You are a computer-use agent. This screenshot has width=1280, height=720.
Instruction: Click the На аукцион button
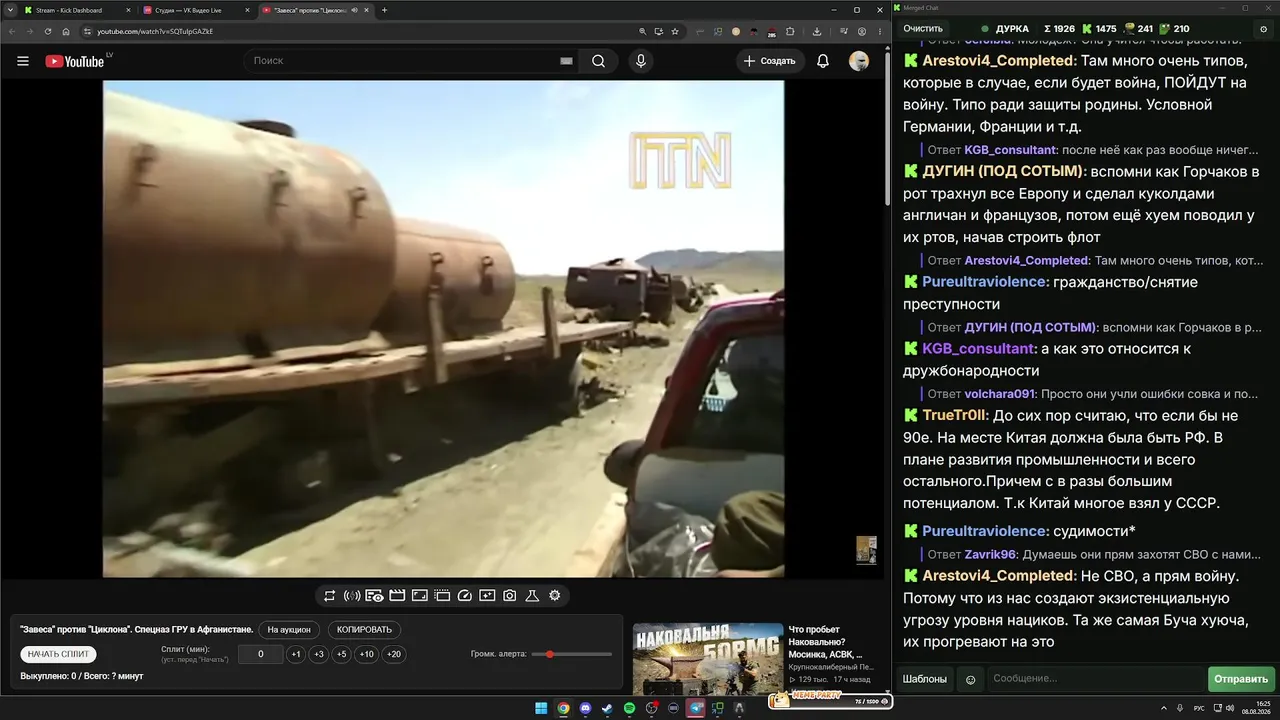tap(290, 630)
